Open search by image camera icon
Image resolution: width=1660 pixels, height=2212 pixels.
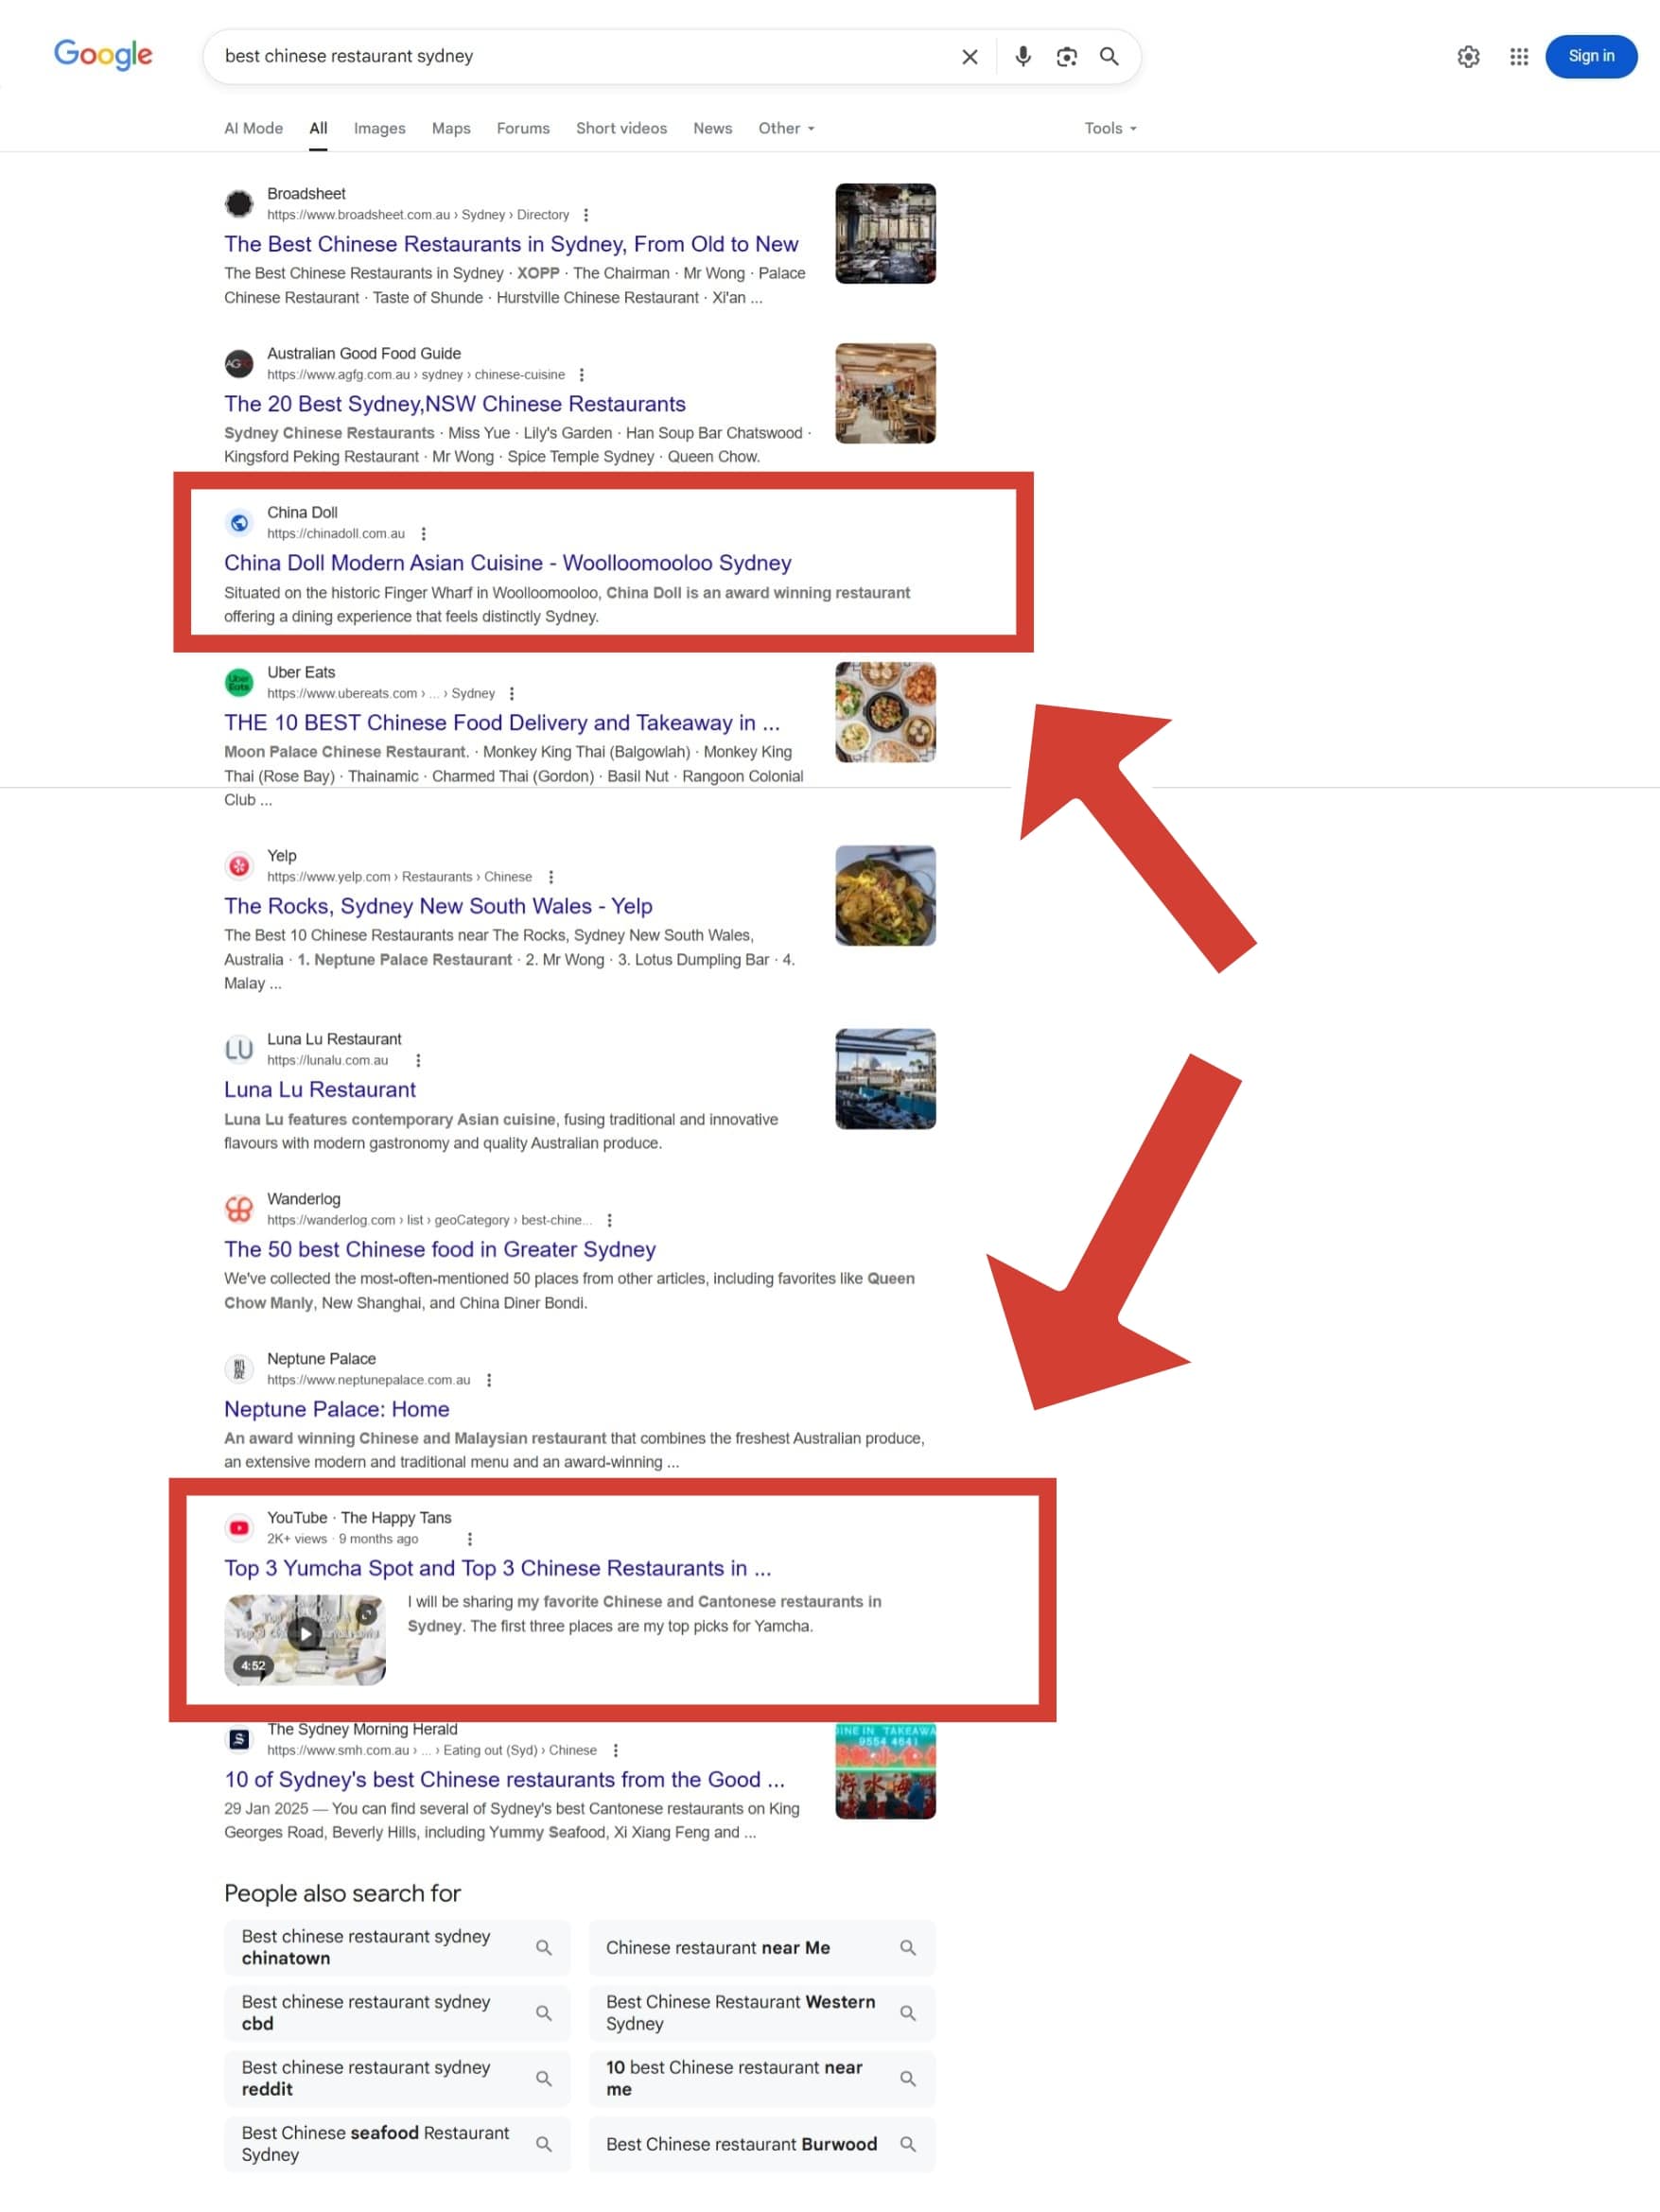point(1066,57)
